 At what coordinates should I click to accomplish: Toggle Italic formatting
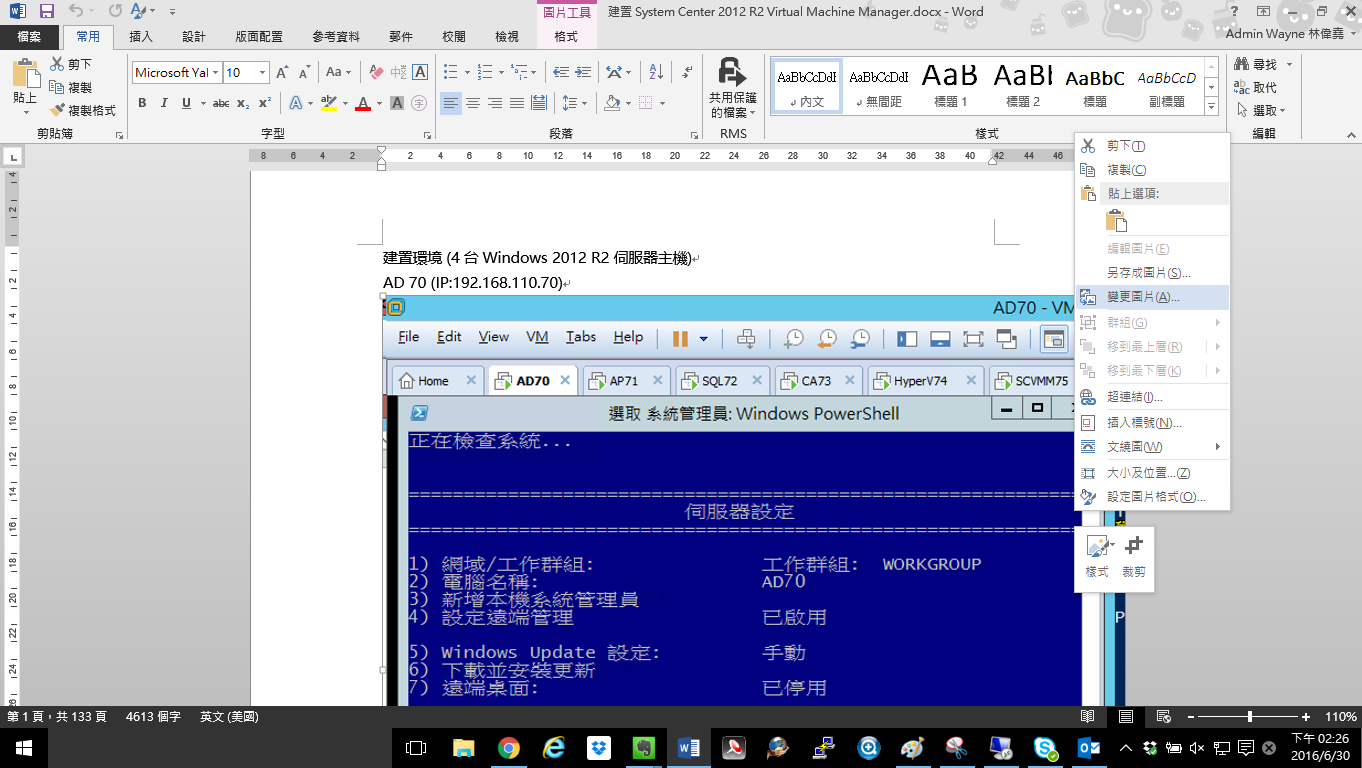[x=164, y=103]
